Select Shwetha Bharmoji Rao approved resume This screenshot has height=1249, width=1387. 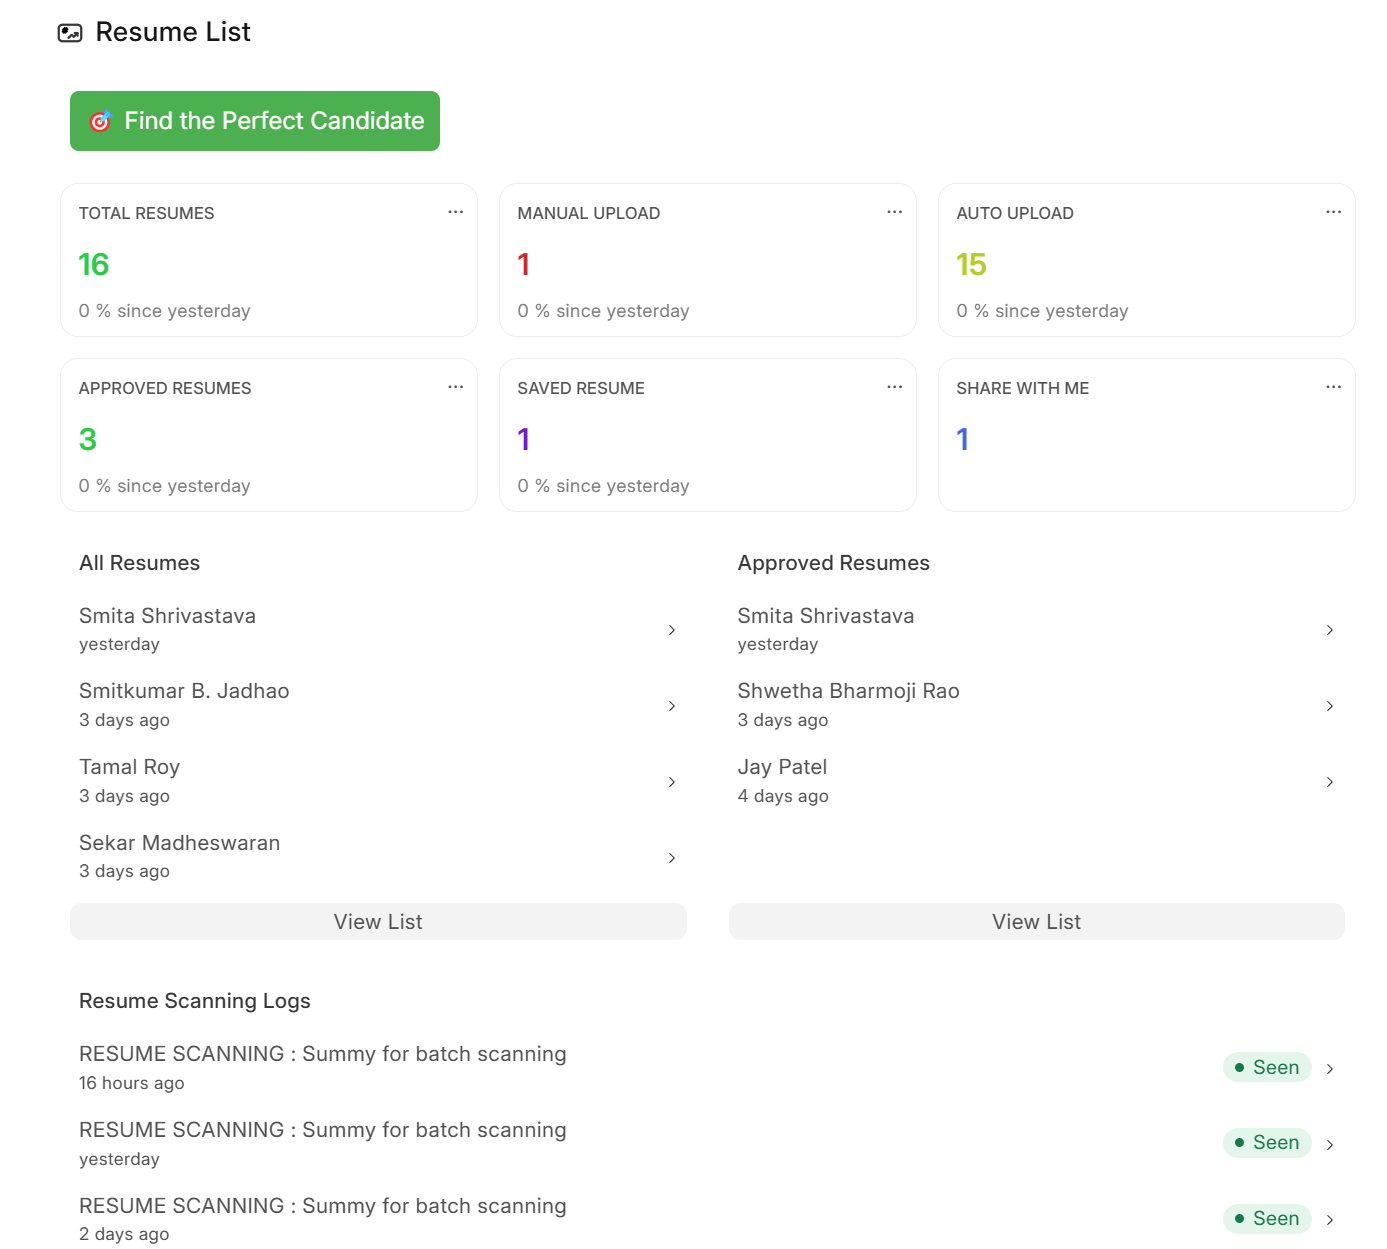click(x=1037, y=705)
